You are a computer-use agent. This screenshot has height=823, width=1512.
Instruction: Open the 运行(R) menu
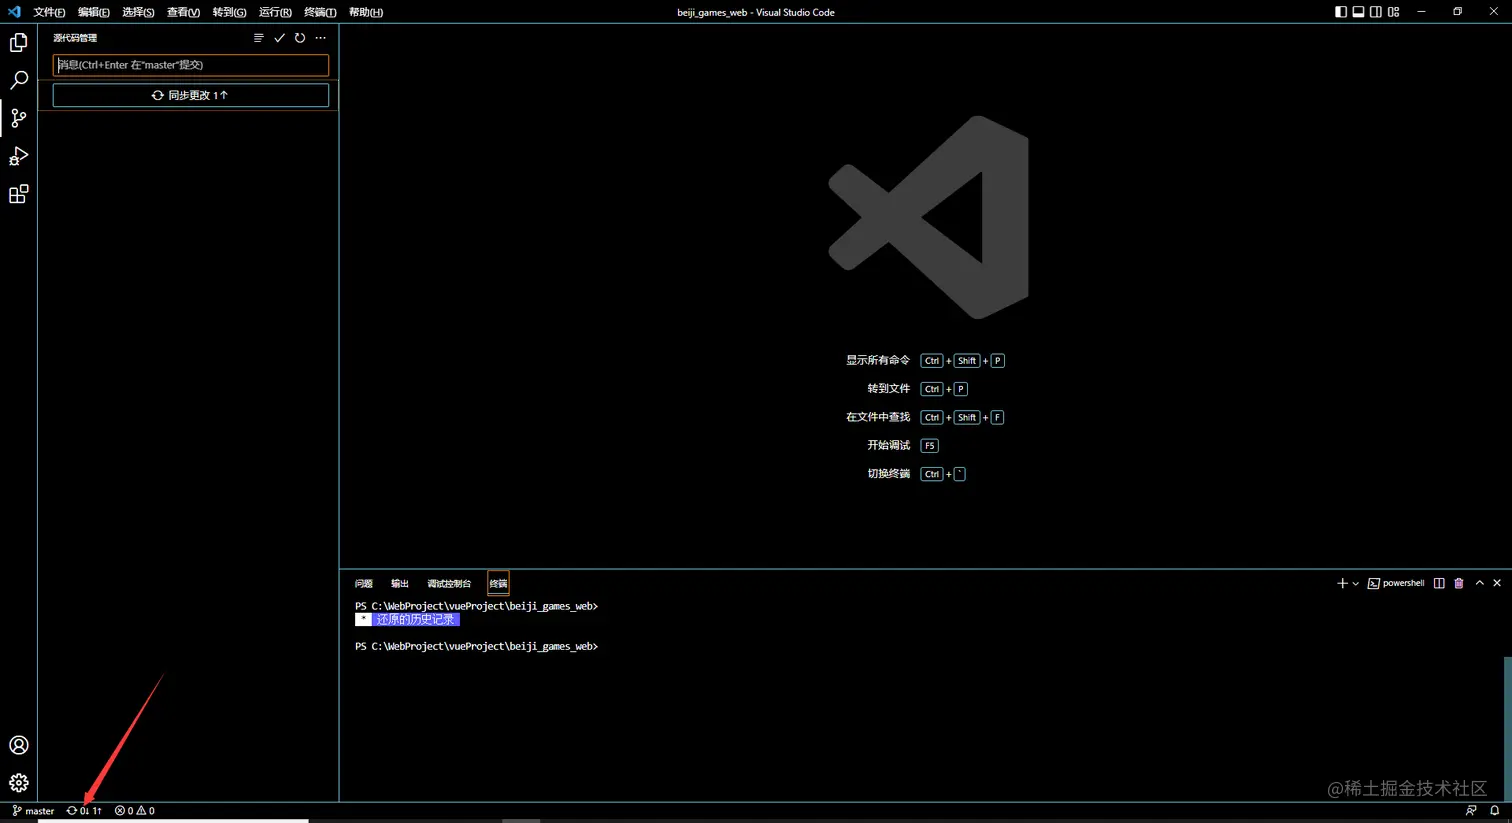tap(275, 12)
